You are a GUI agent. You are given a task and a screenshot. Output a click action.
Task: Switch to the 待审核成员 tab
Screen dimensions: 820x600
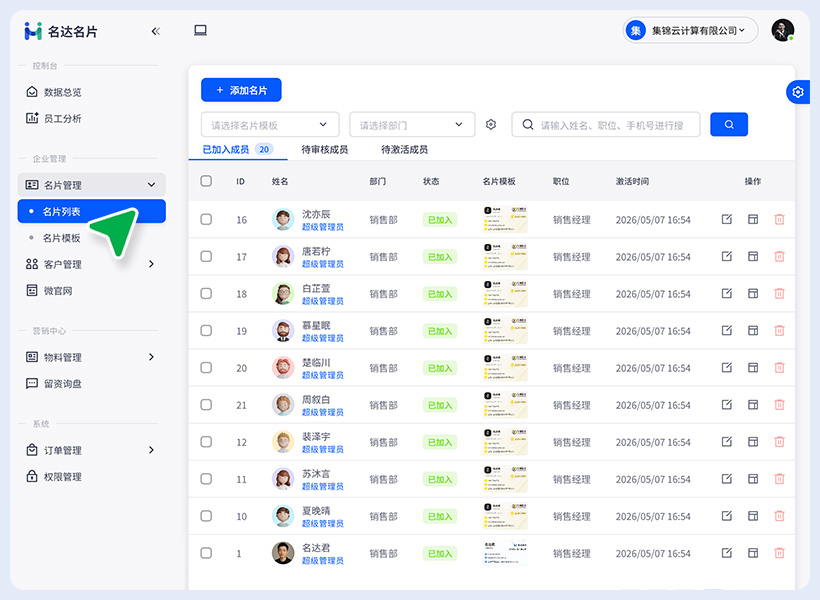pyautogui.click(x=325, y=150)
